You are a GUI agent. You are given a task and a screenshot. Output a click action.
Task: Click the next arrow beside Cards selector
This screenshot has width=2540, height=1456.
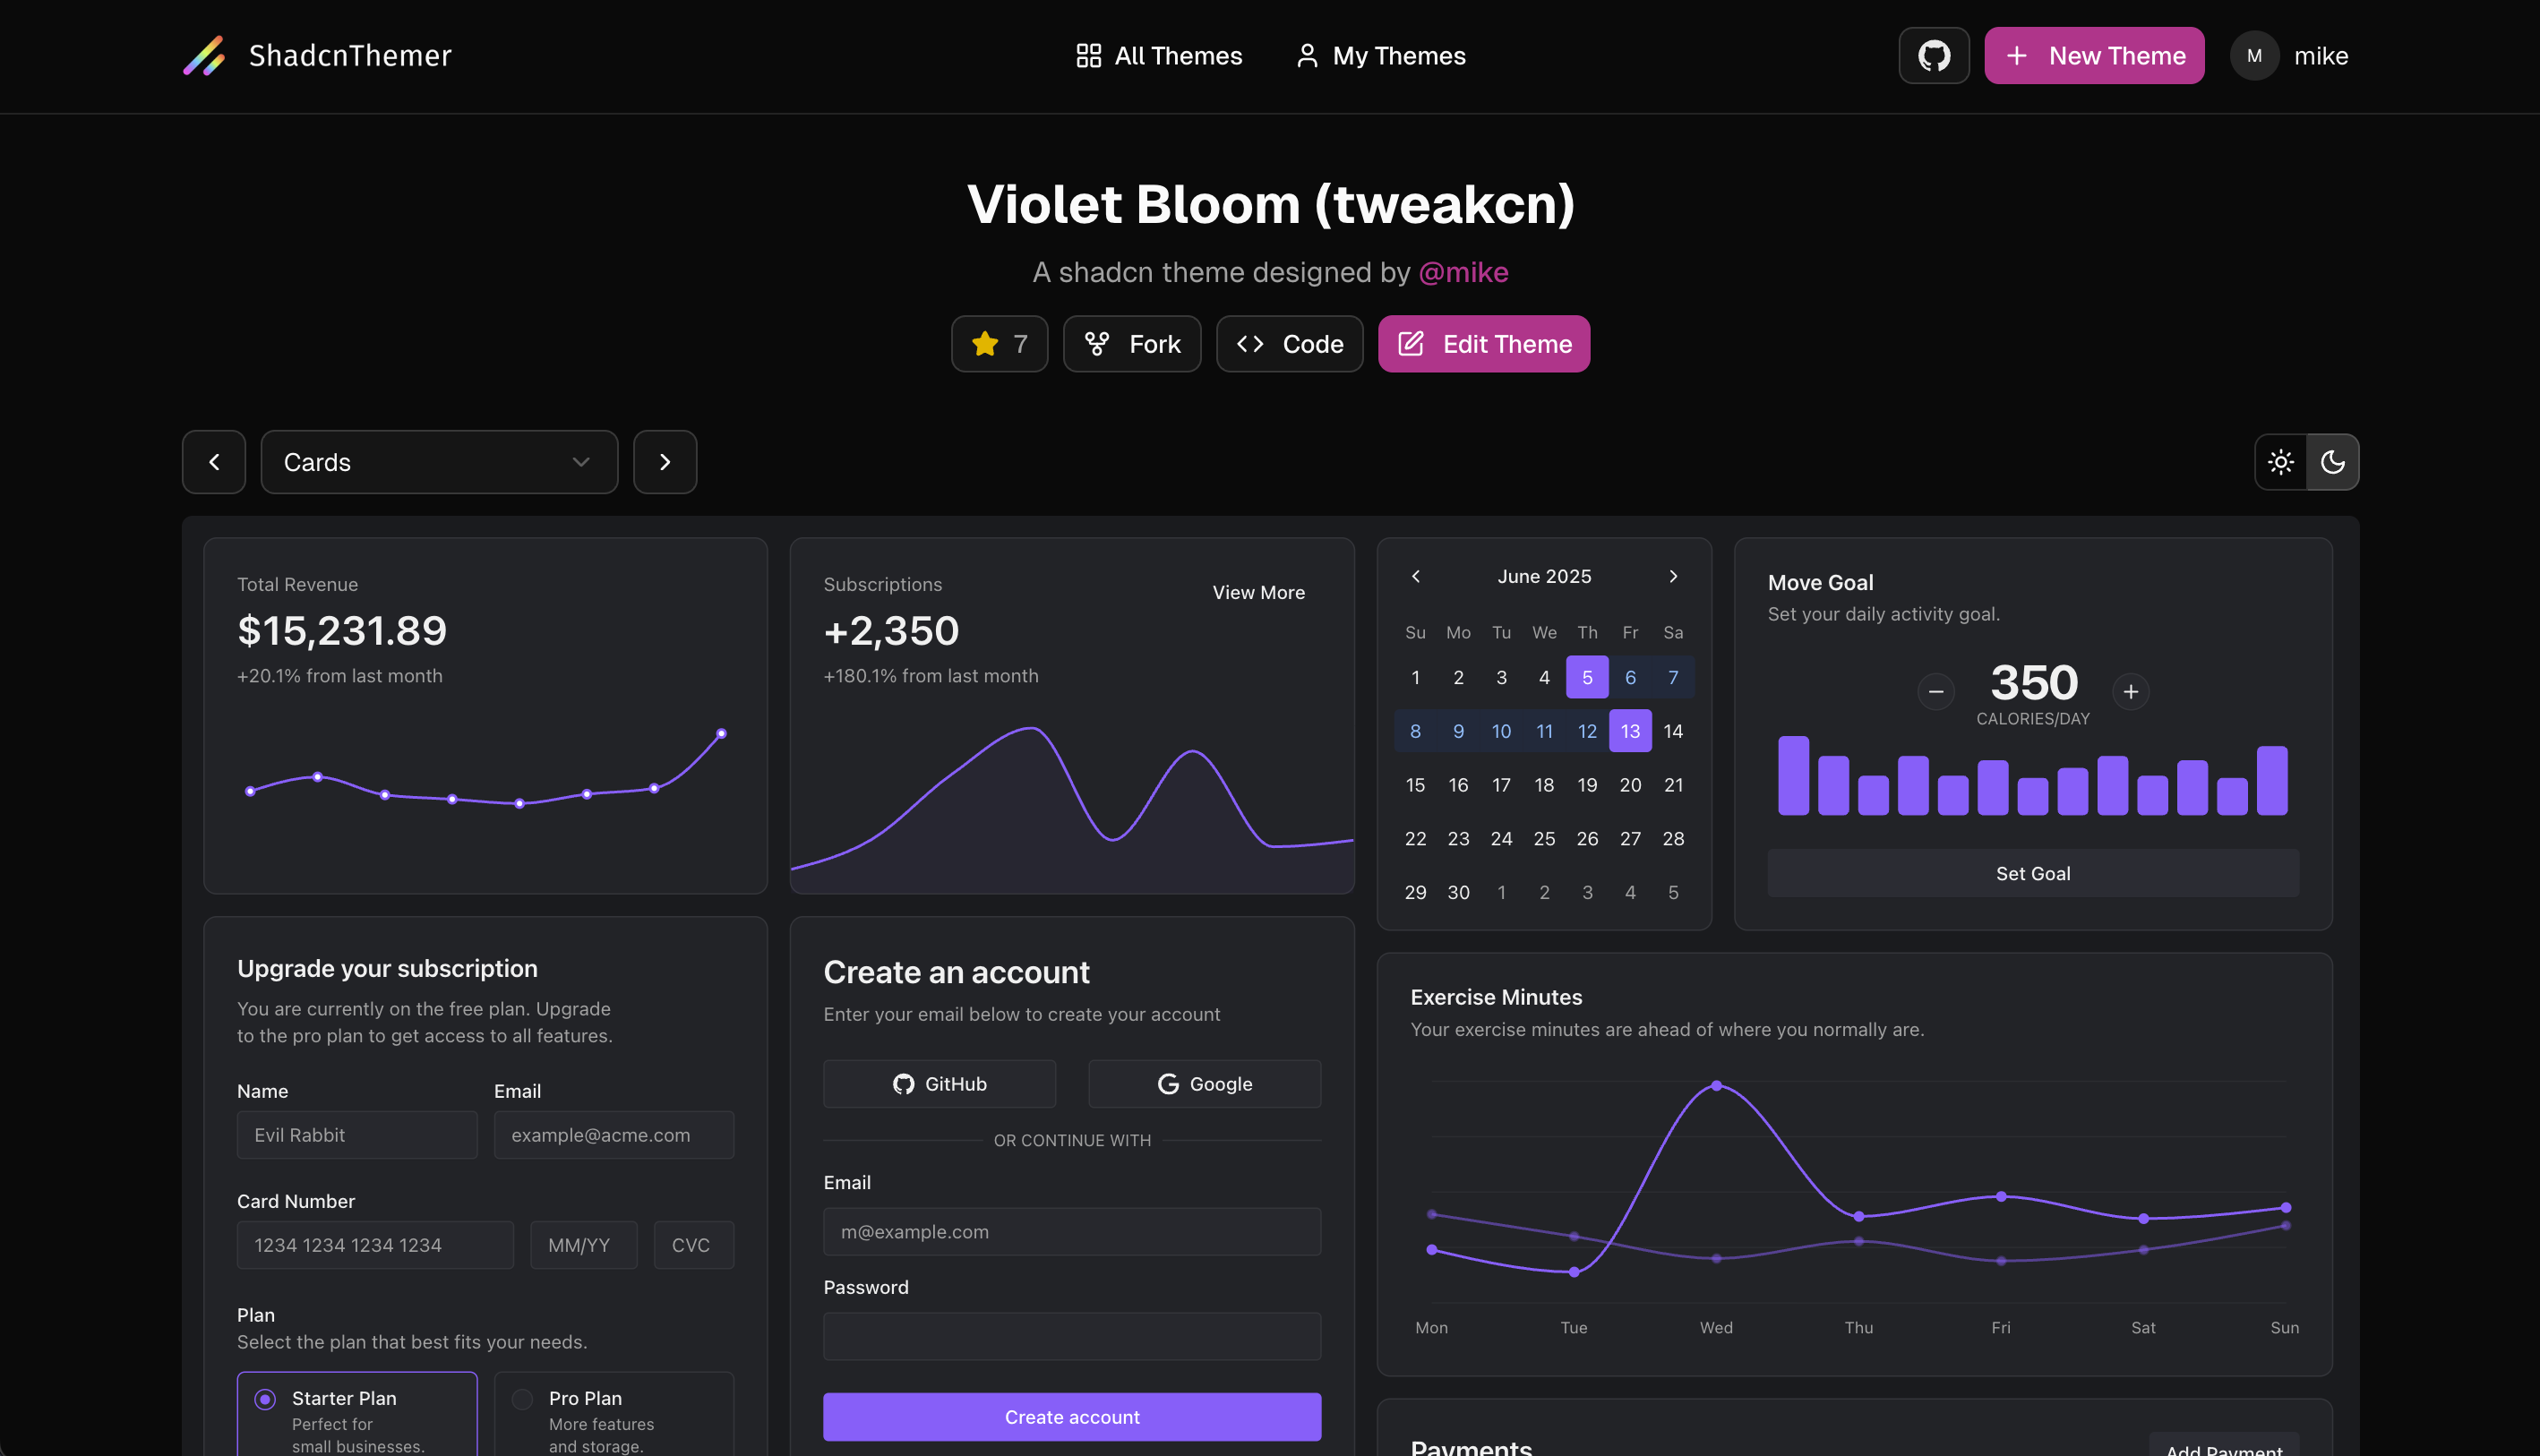click(x=665, y=462)
